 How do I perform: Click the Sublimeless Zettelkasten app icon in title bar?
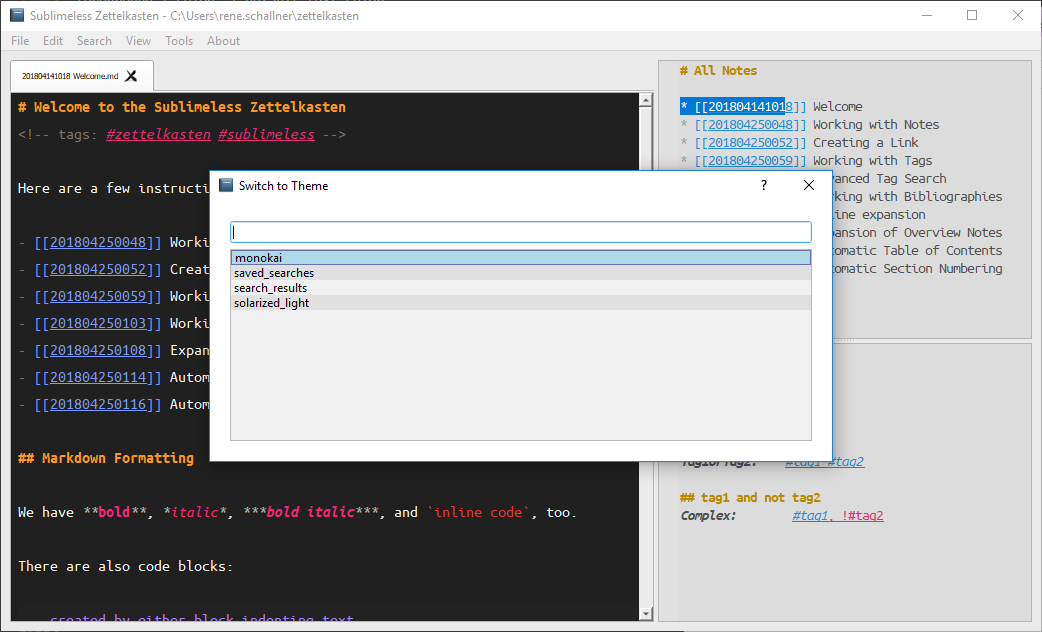pyautogui.click(x=17, y=15)
